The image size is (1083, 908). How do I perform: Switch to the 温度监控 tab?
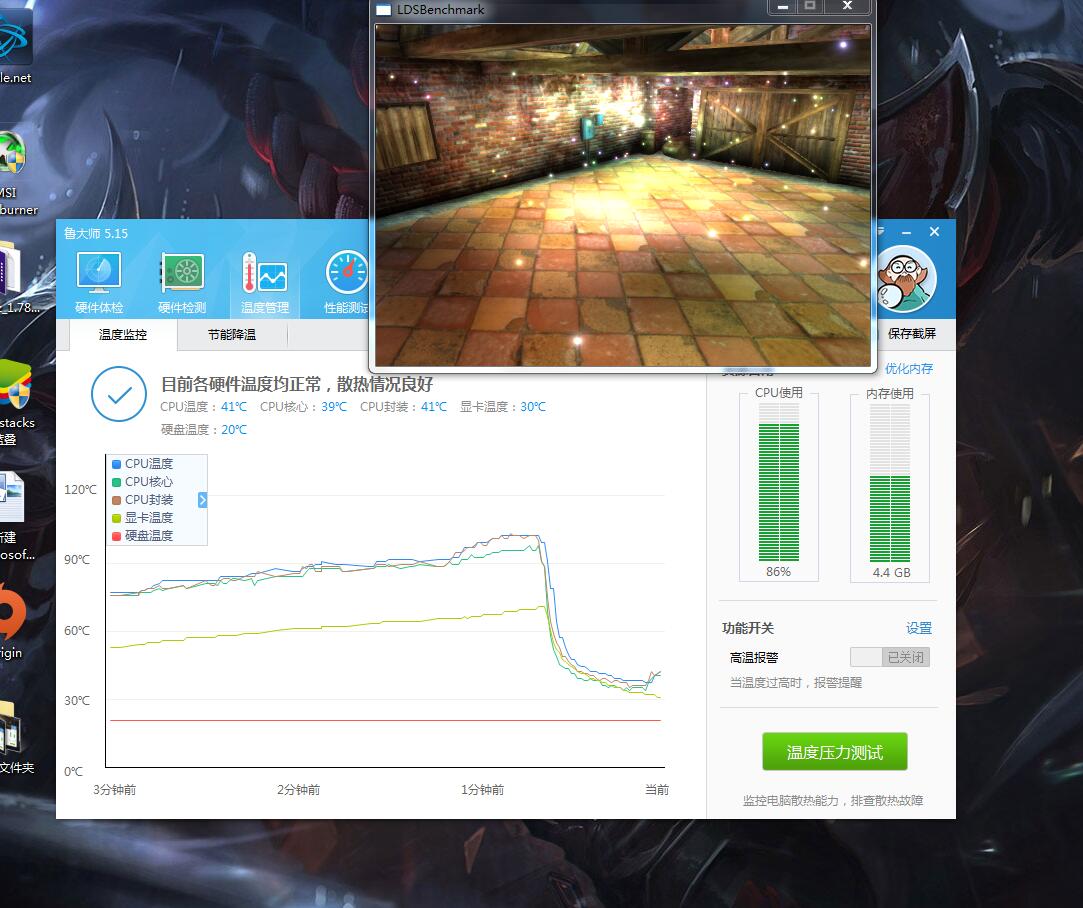click(123, 335)
